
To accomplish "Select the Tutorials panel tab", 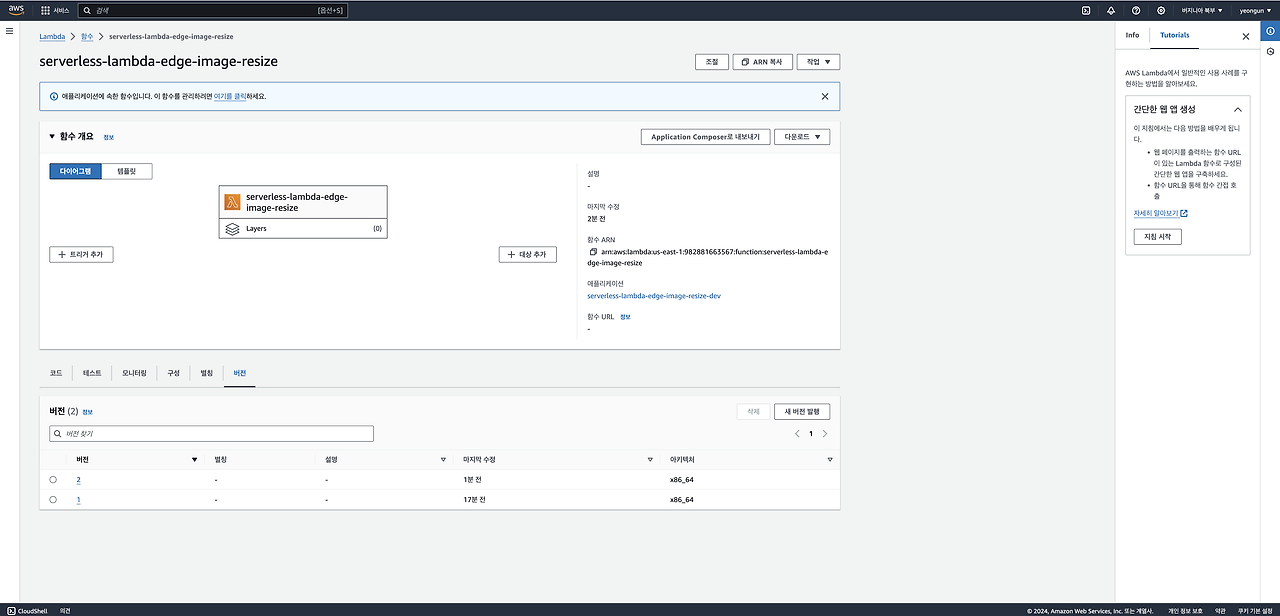I will tap(1174, 35).
